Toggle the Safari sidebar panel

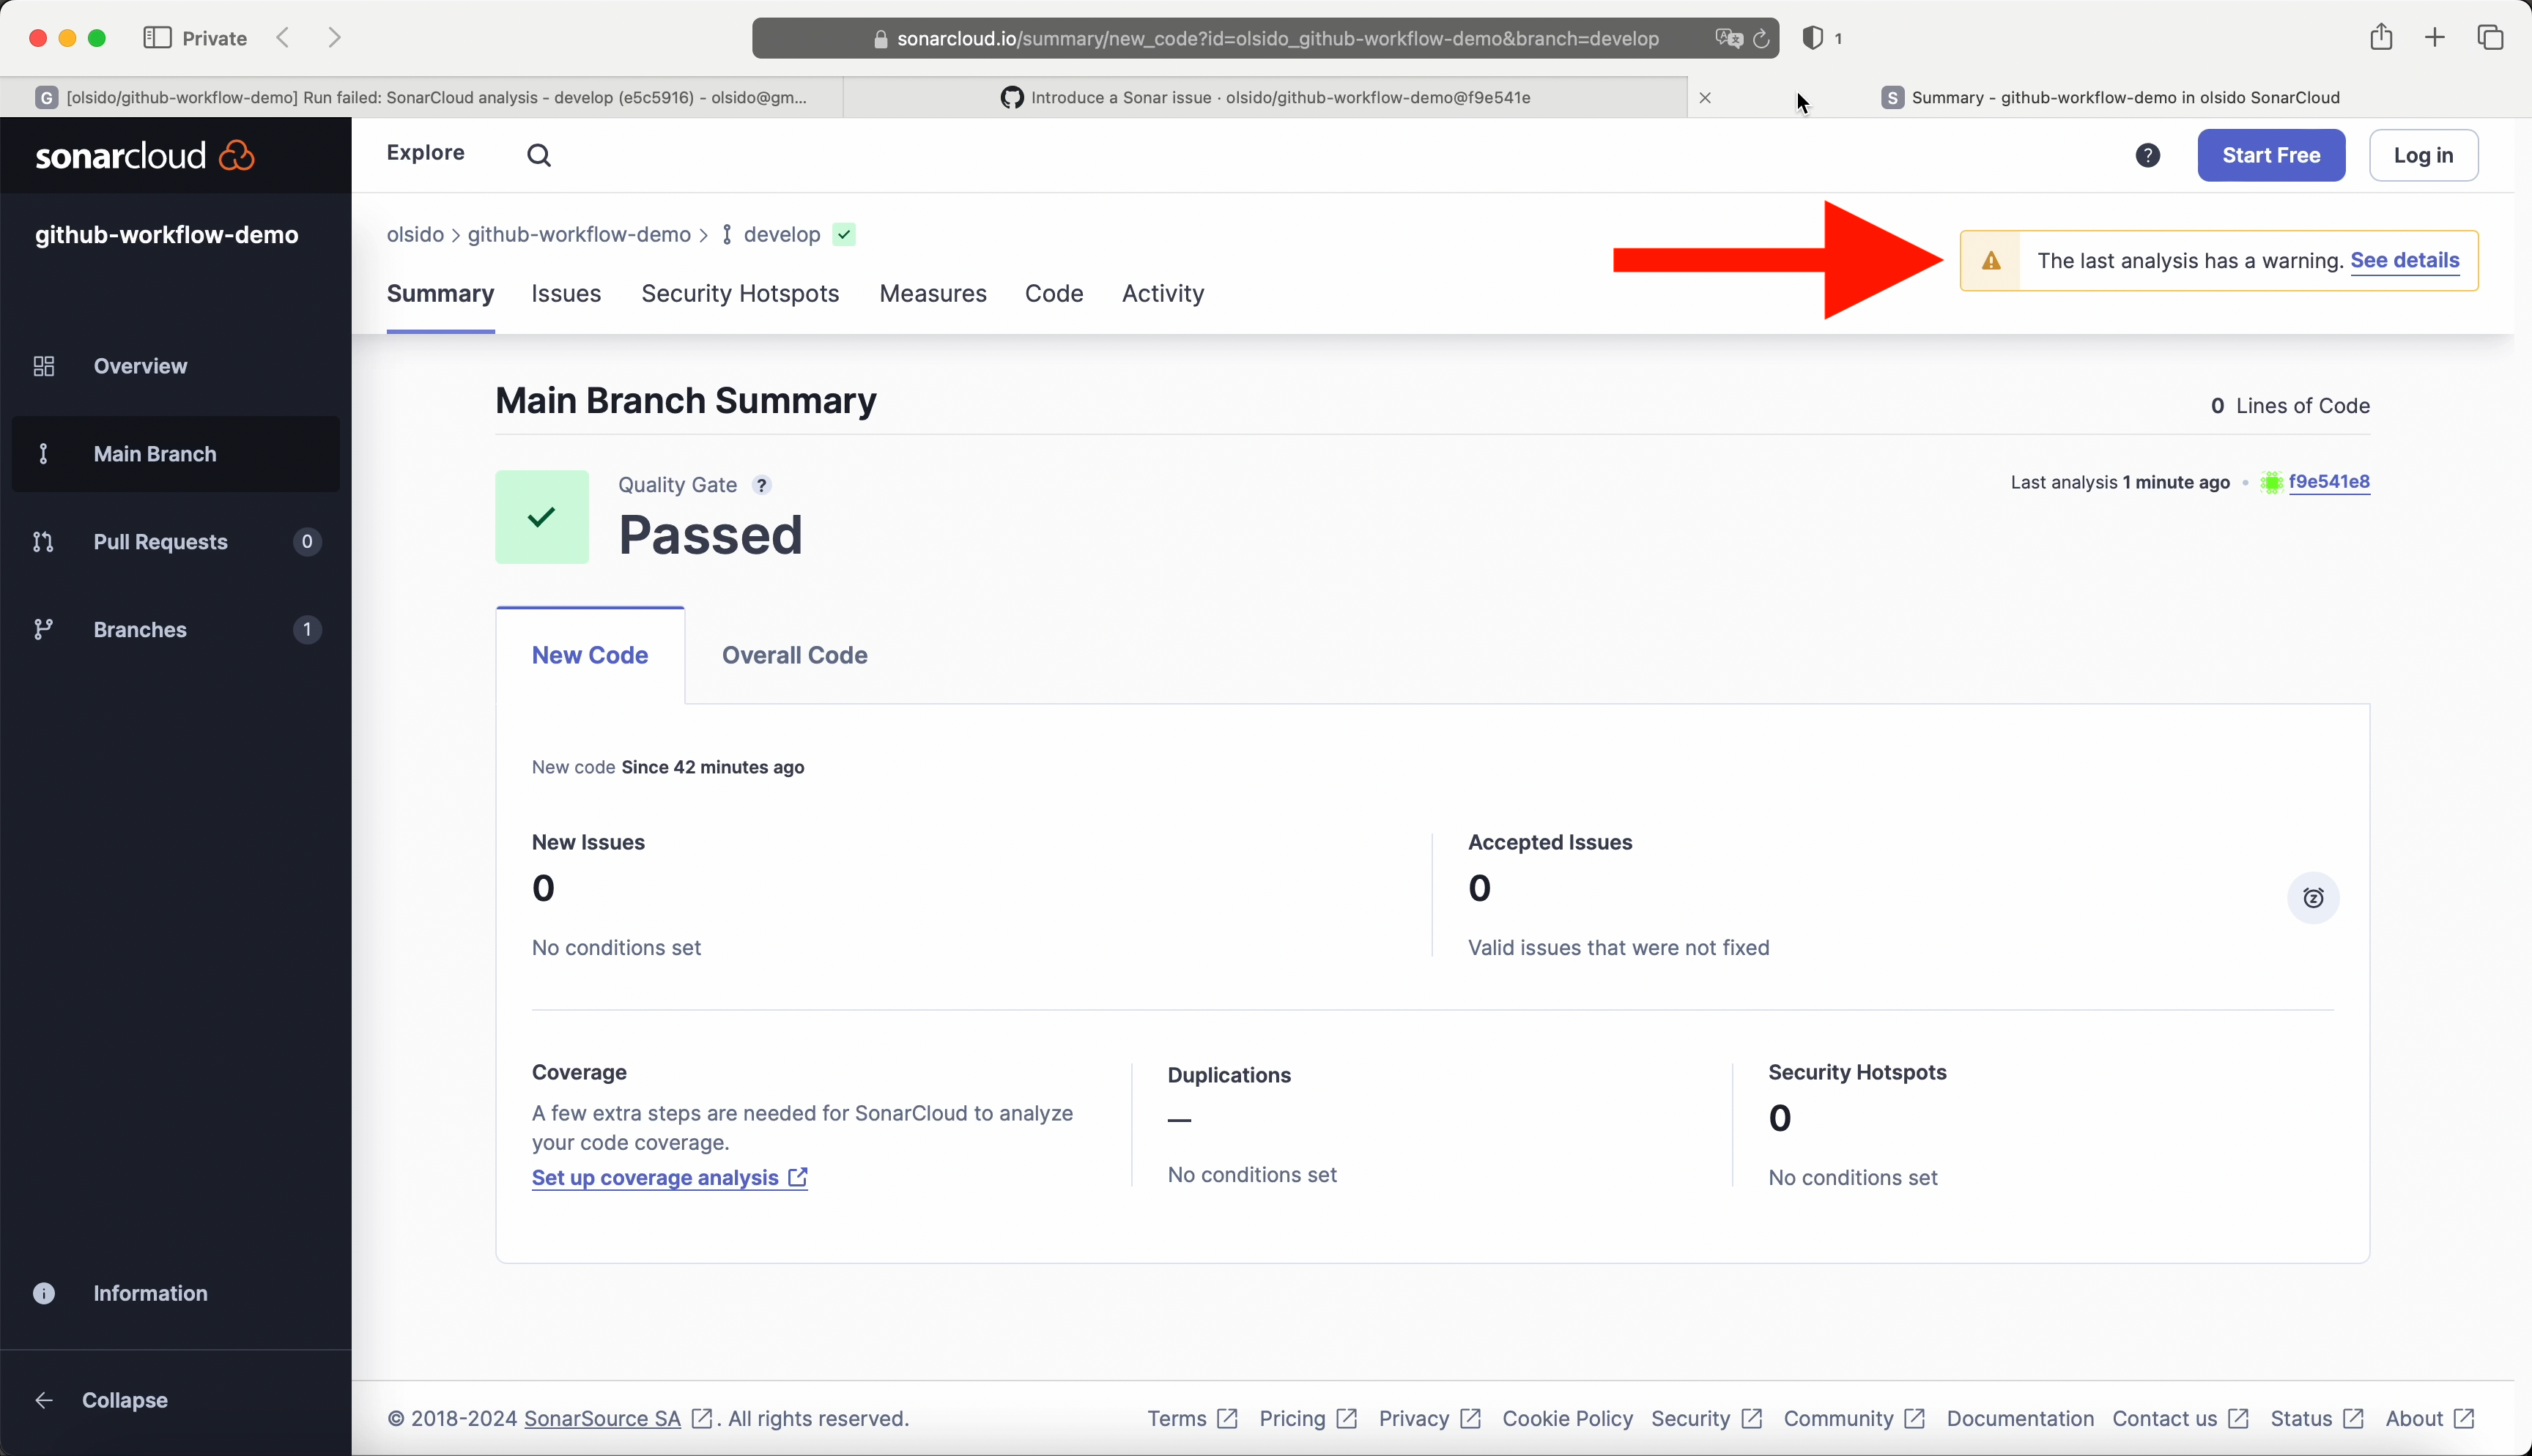[157, 38]
